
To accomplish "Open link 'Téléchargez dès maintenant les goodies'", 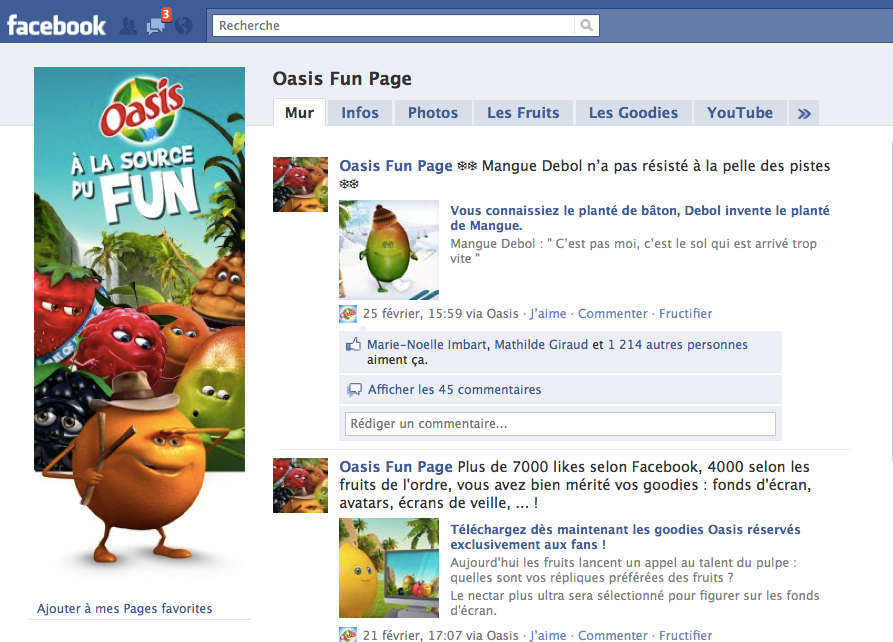I will tap(625, 537).
